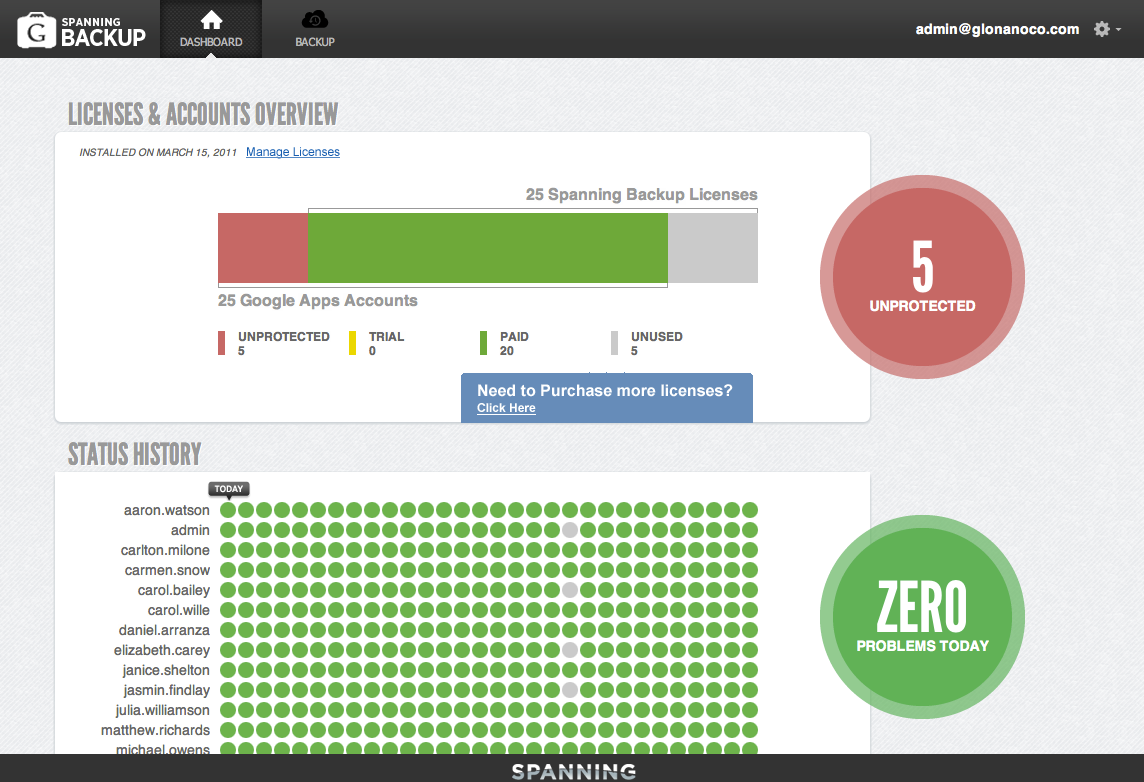Screen dimensions: 1144x782
Task: Click the gray status dot for carol.bailey
Action: (x=570, y=590)
